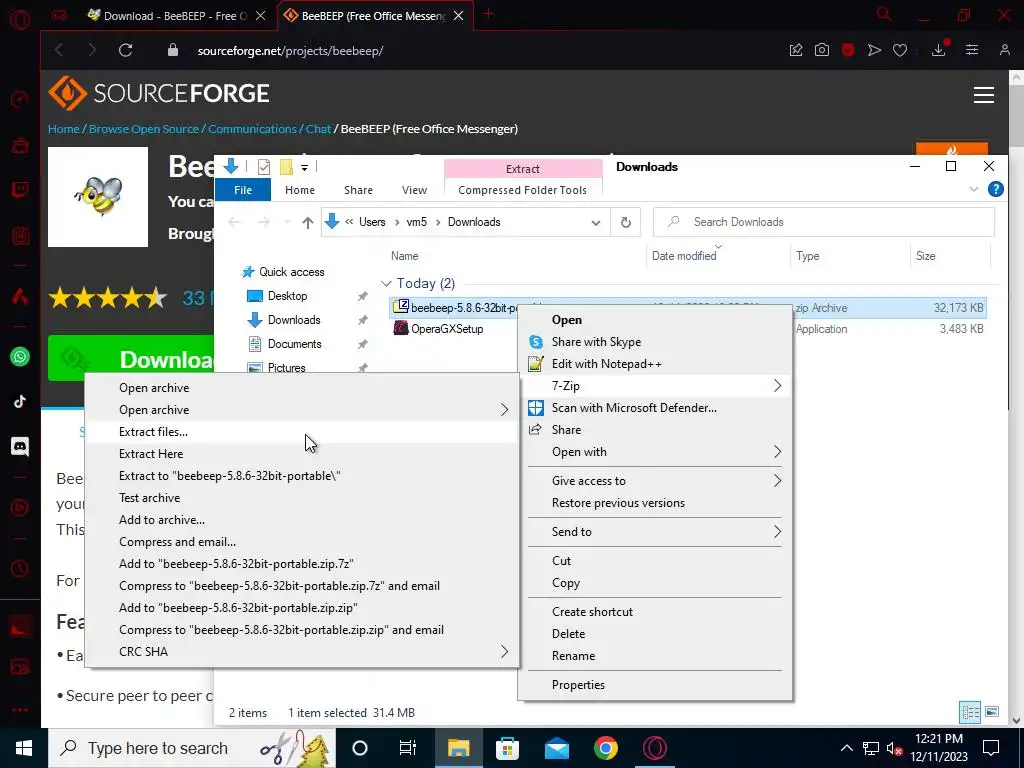Expand the Give access to submenu
This screenshot has height=768, width=1024.
tap(777, 481)
